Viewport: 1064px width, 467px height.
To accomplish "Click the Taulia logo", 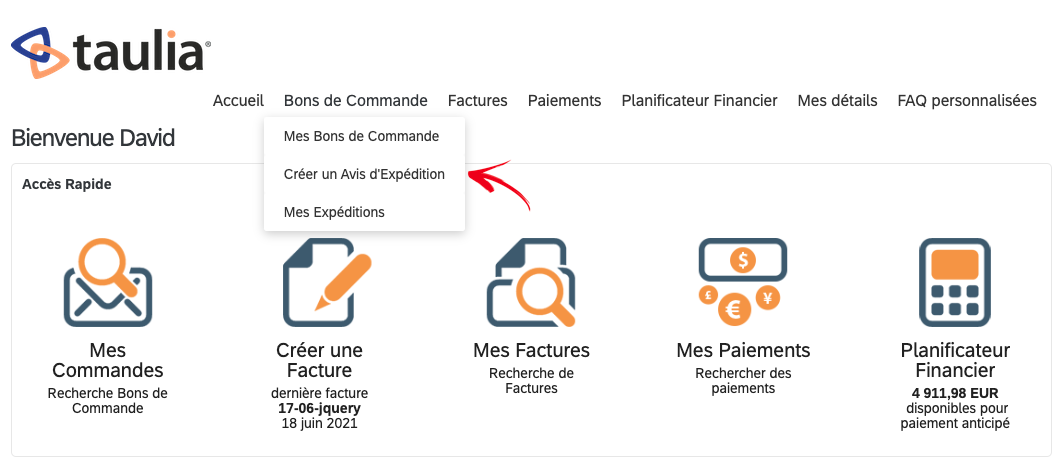I will [111, 53].
